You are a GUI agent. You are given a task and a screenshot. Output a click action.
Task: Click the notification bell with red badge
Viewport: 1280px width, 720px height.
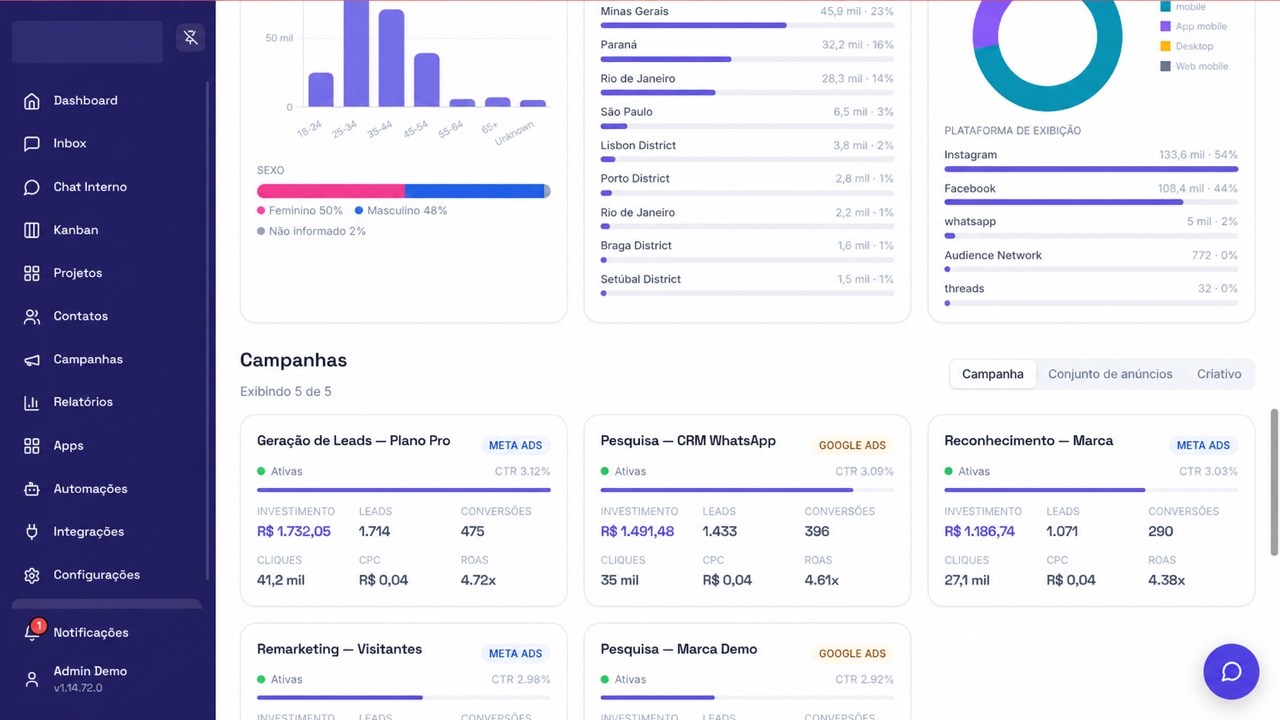[x=33, y=631]
